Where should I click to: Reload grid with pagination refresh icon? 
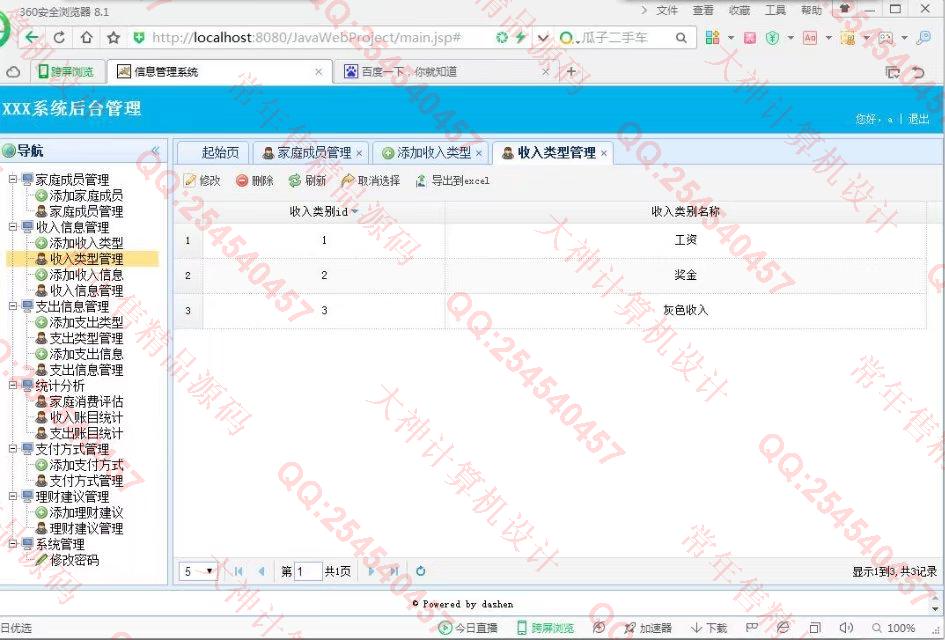point(421,571)
